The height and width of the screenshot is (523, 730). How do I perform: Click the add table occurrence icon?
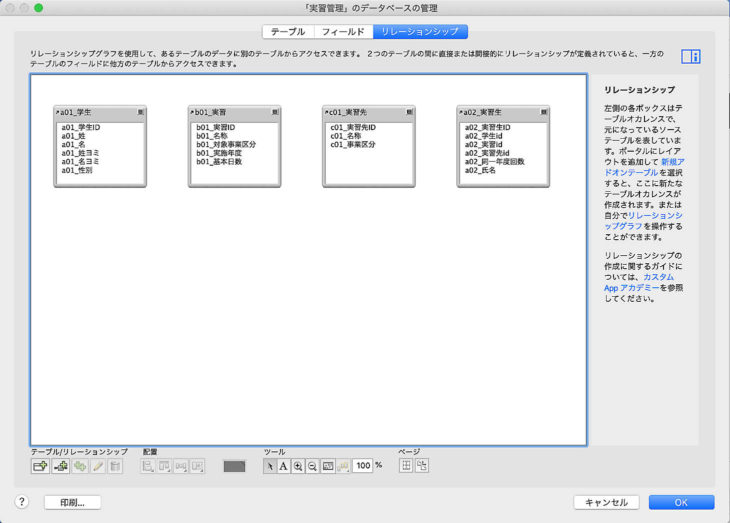40,466
